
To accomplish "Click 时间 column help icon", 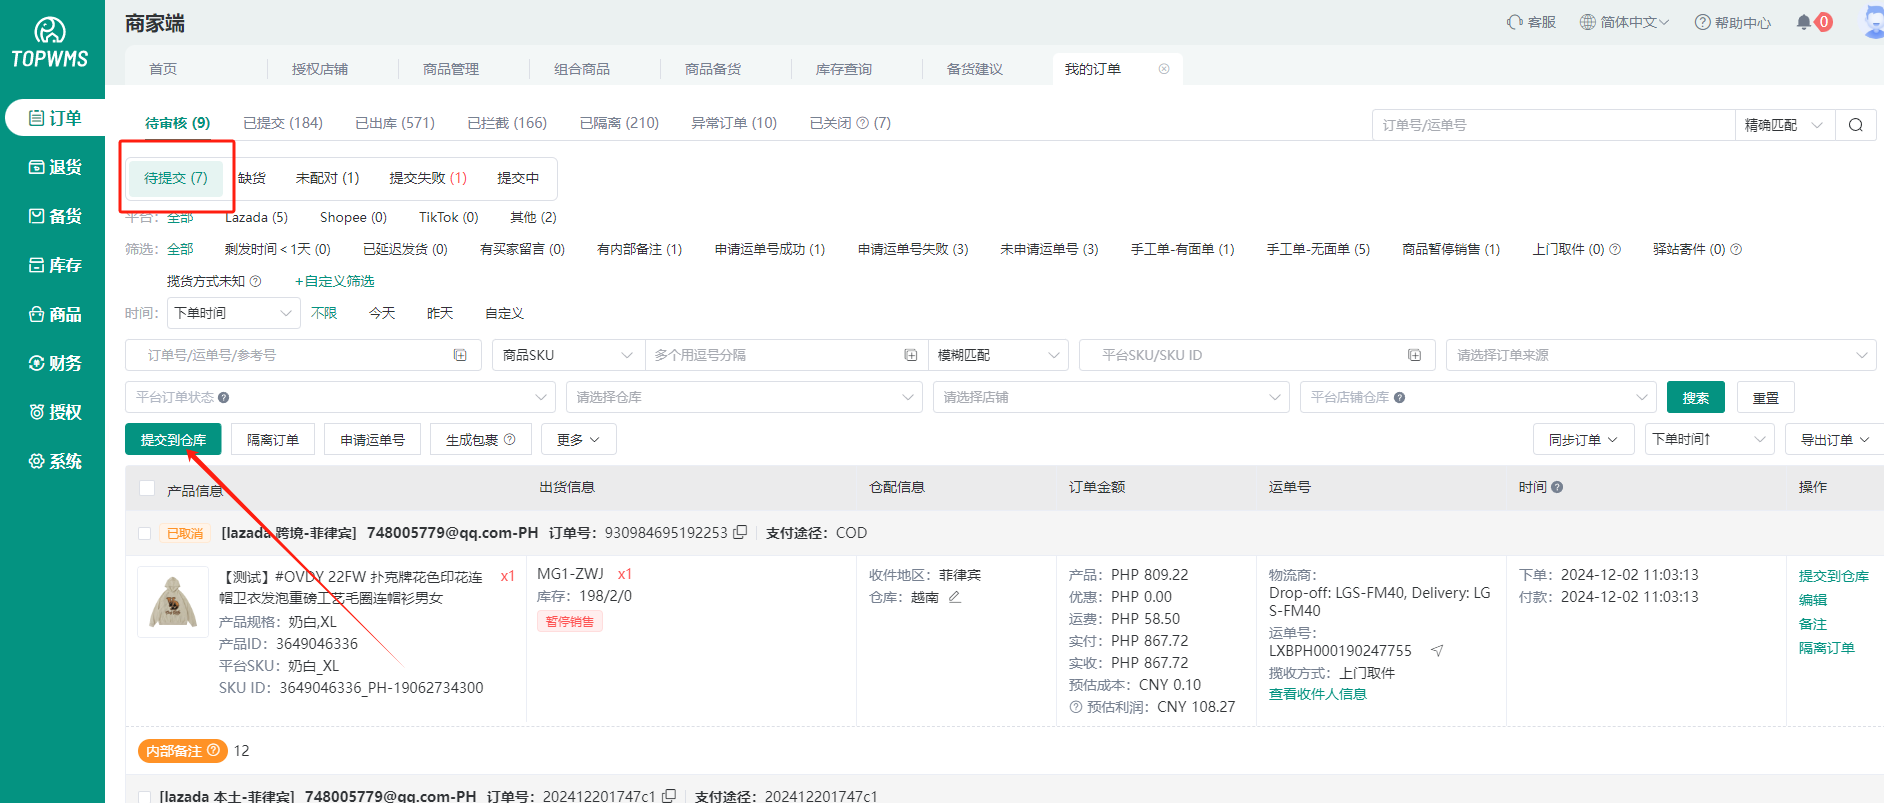I will pyautogui.click(x=1557, y=487).
